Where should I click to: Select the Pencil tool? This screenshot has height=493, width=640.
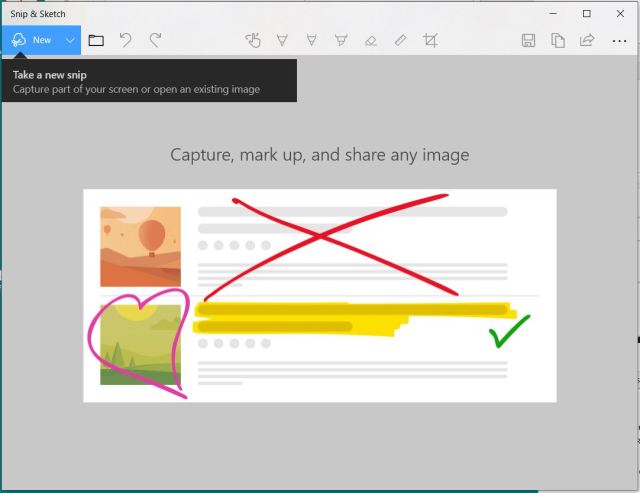click(312, 40)
